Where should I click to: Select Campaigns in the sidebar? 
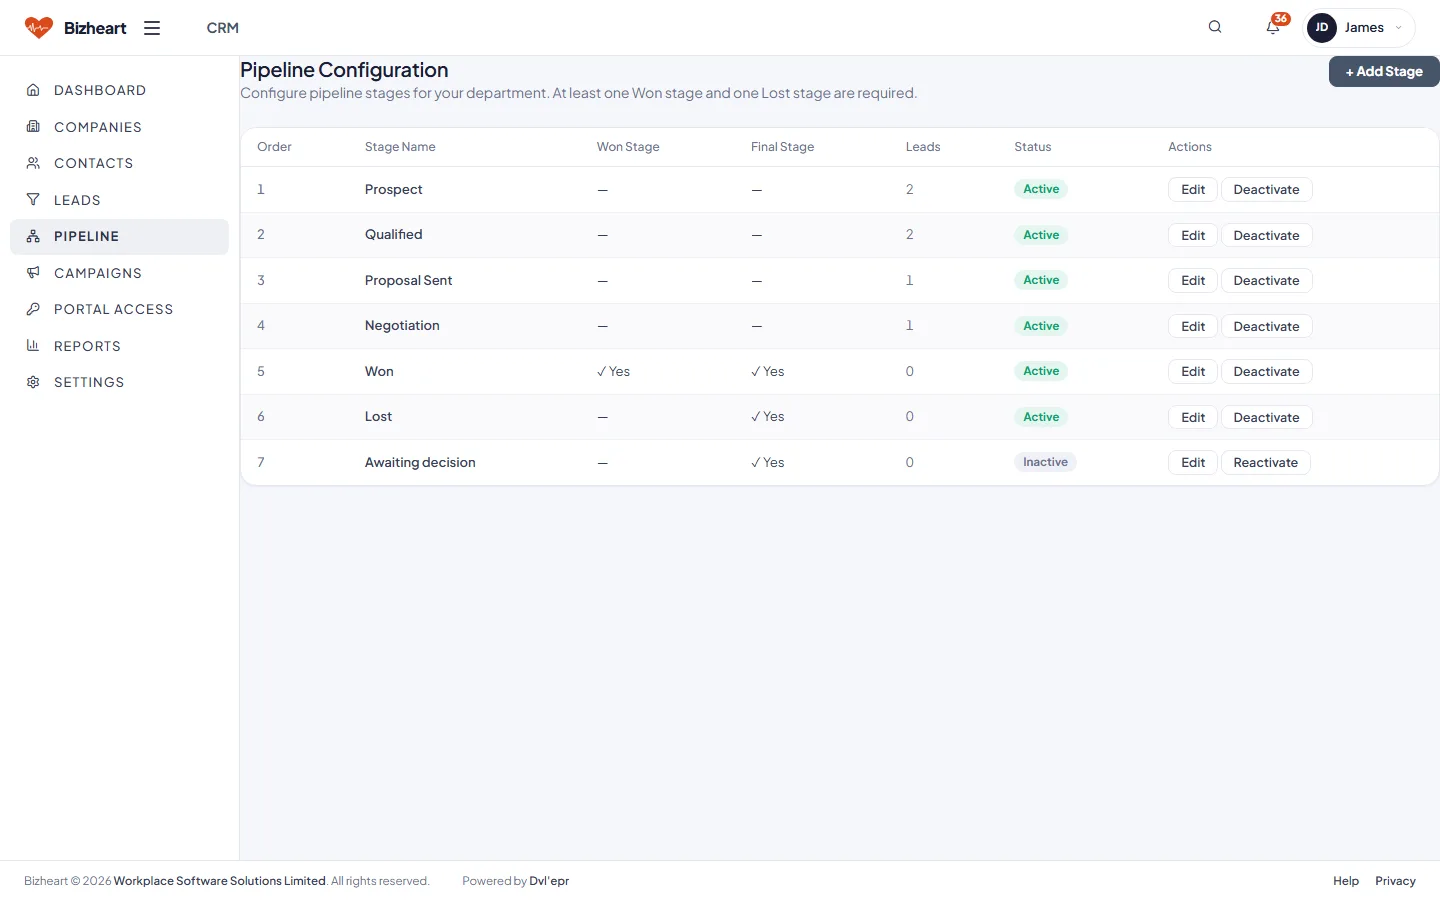pyautogui.click(x=119, y=273)
